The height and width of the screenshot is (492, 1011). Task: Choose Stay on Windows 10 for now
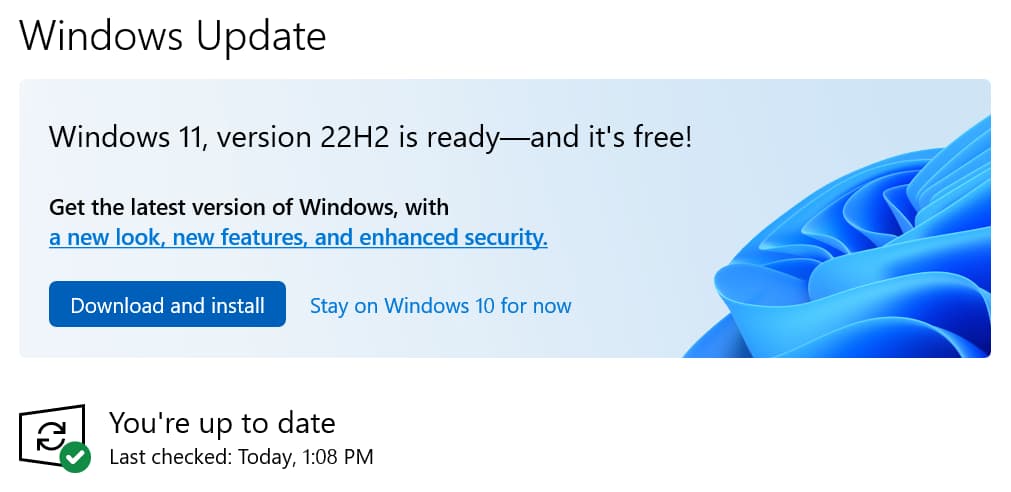click(440, 305)
